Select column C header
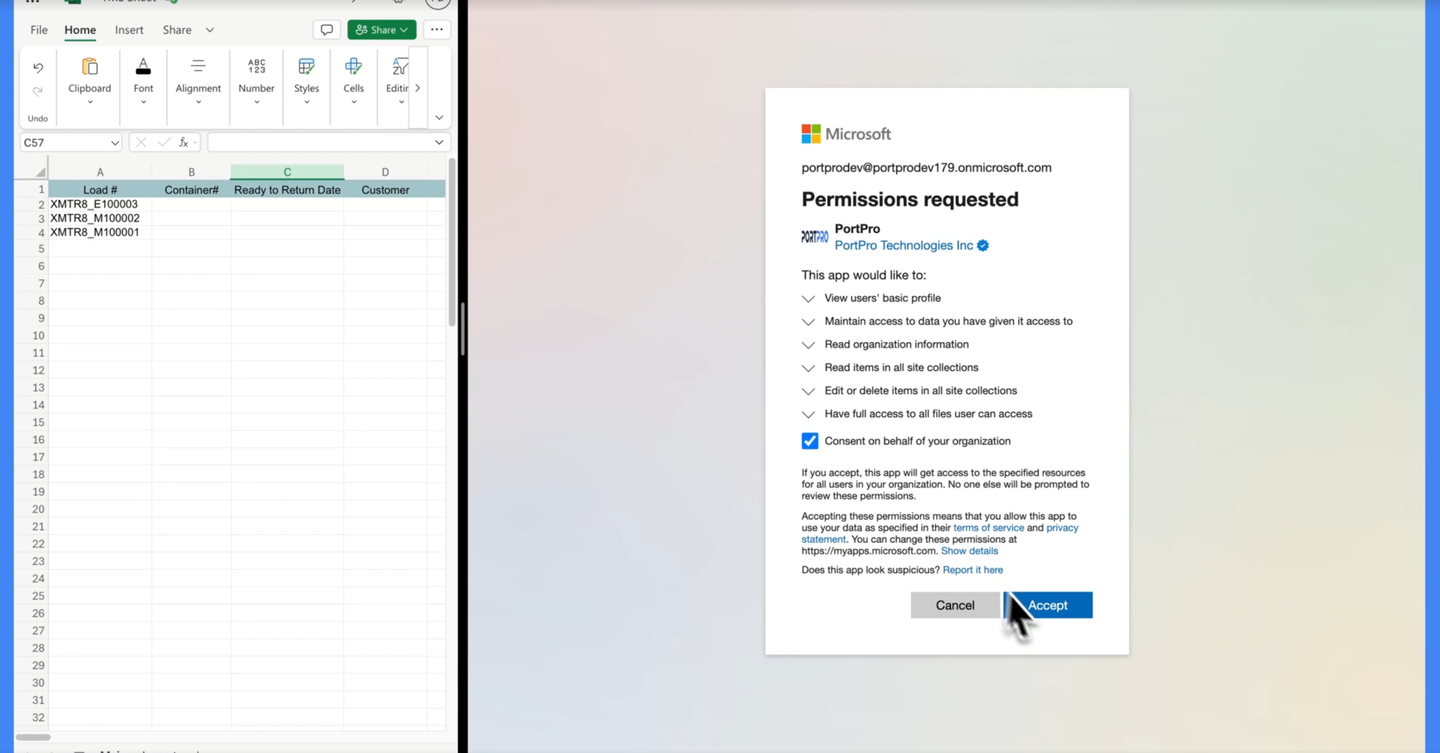Screen dimensions: 1440x753 287,172
